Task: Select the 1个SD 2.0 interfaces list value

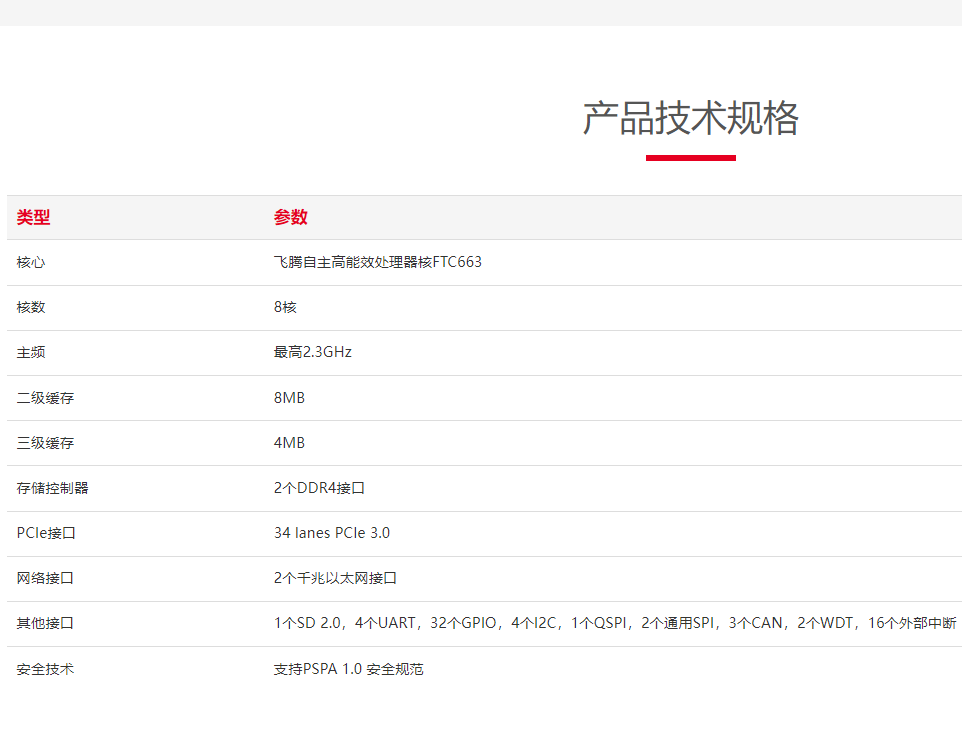Action: [x=615, y=624]
